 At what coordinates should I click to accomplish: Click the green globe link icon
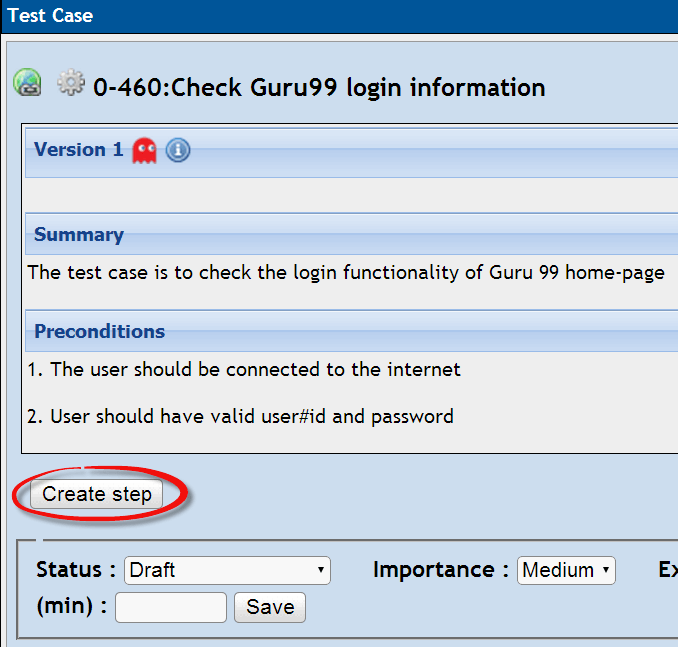pyautogui.click(x=27, y=83)
